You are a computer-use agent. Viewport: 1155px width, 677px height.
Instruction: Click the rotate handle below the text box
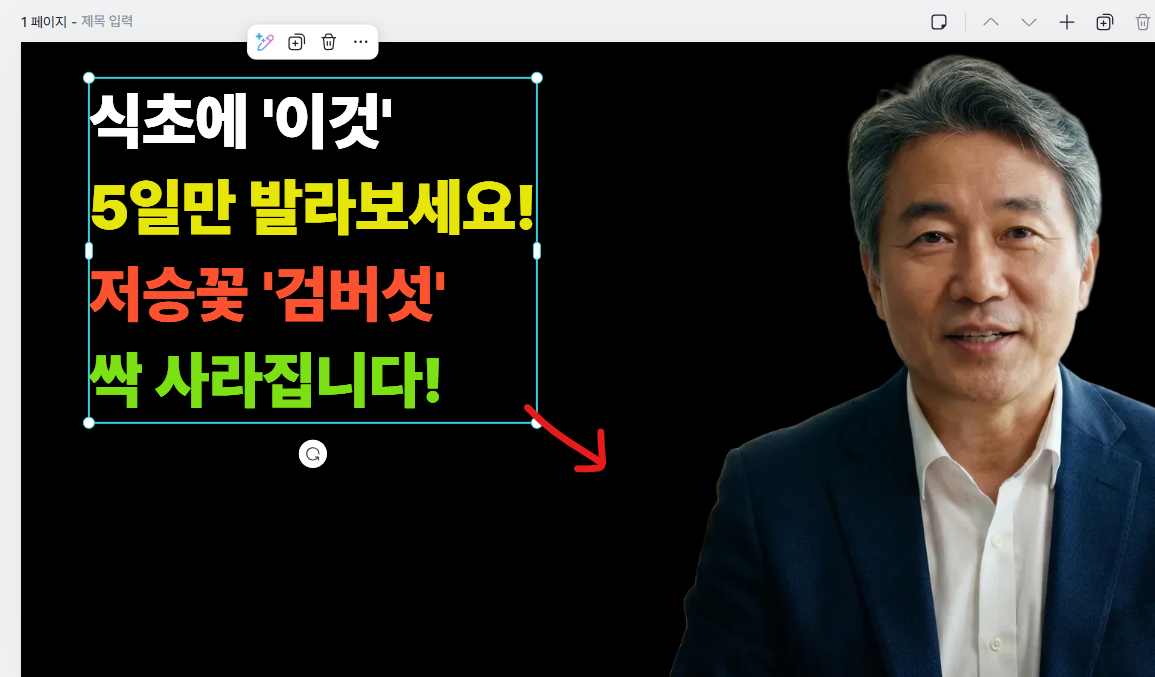click(x=313, y=454)
